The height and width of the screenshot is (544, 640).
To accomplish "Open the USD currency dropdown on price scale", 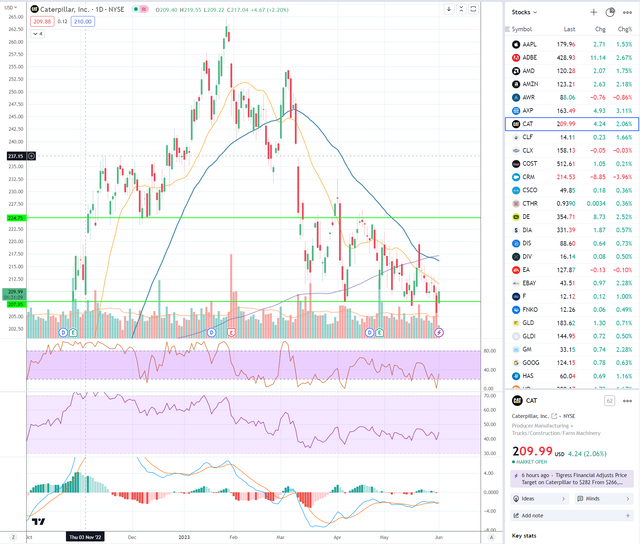I will point(10,7).
